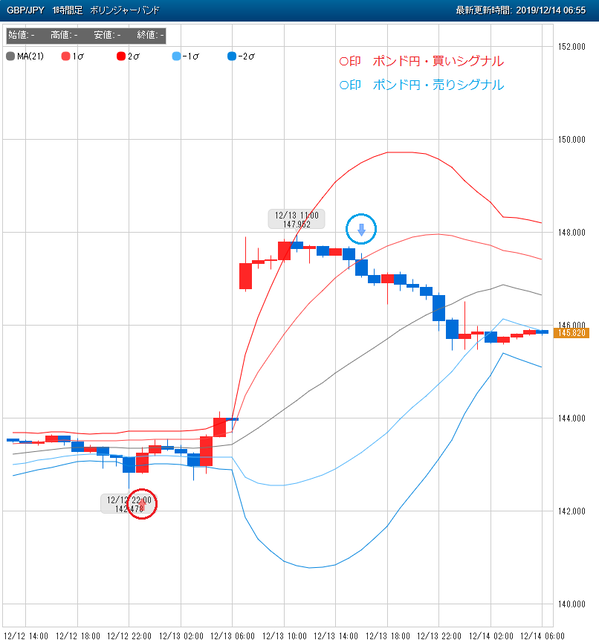This screenshot has width=599, height=640.
Task: Click the 12/13 22:00 time axis label
Action: coord(439,636)
